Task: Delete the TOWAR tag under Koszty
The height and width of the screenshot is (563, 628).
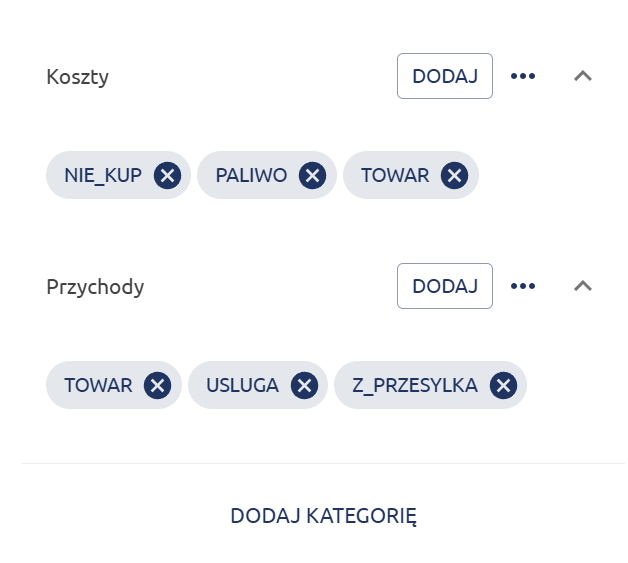Action: click(x=455, y=176)
